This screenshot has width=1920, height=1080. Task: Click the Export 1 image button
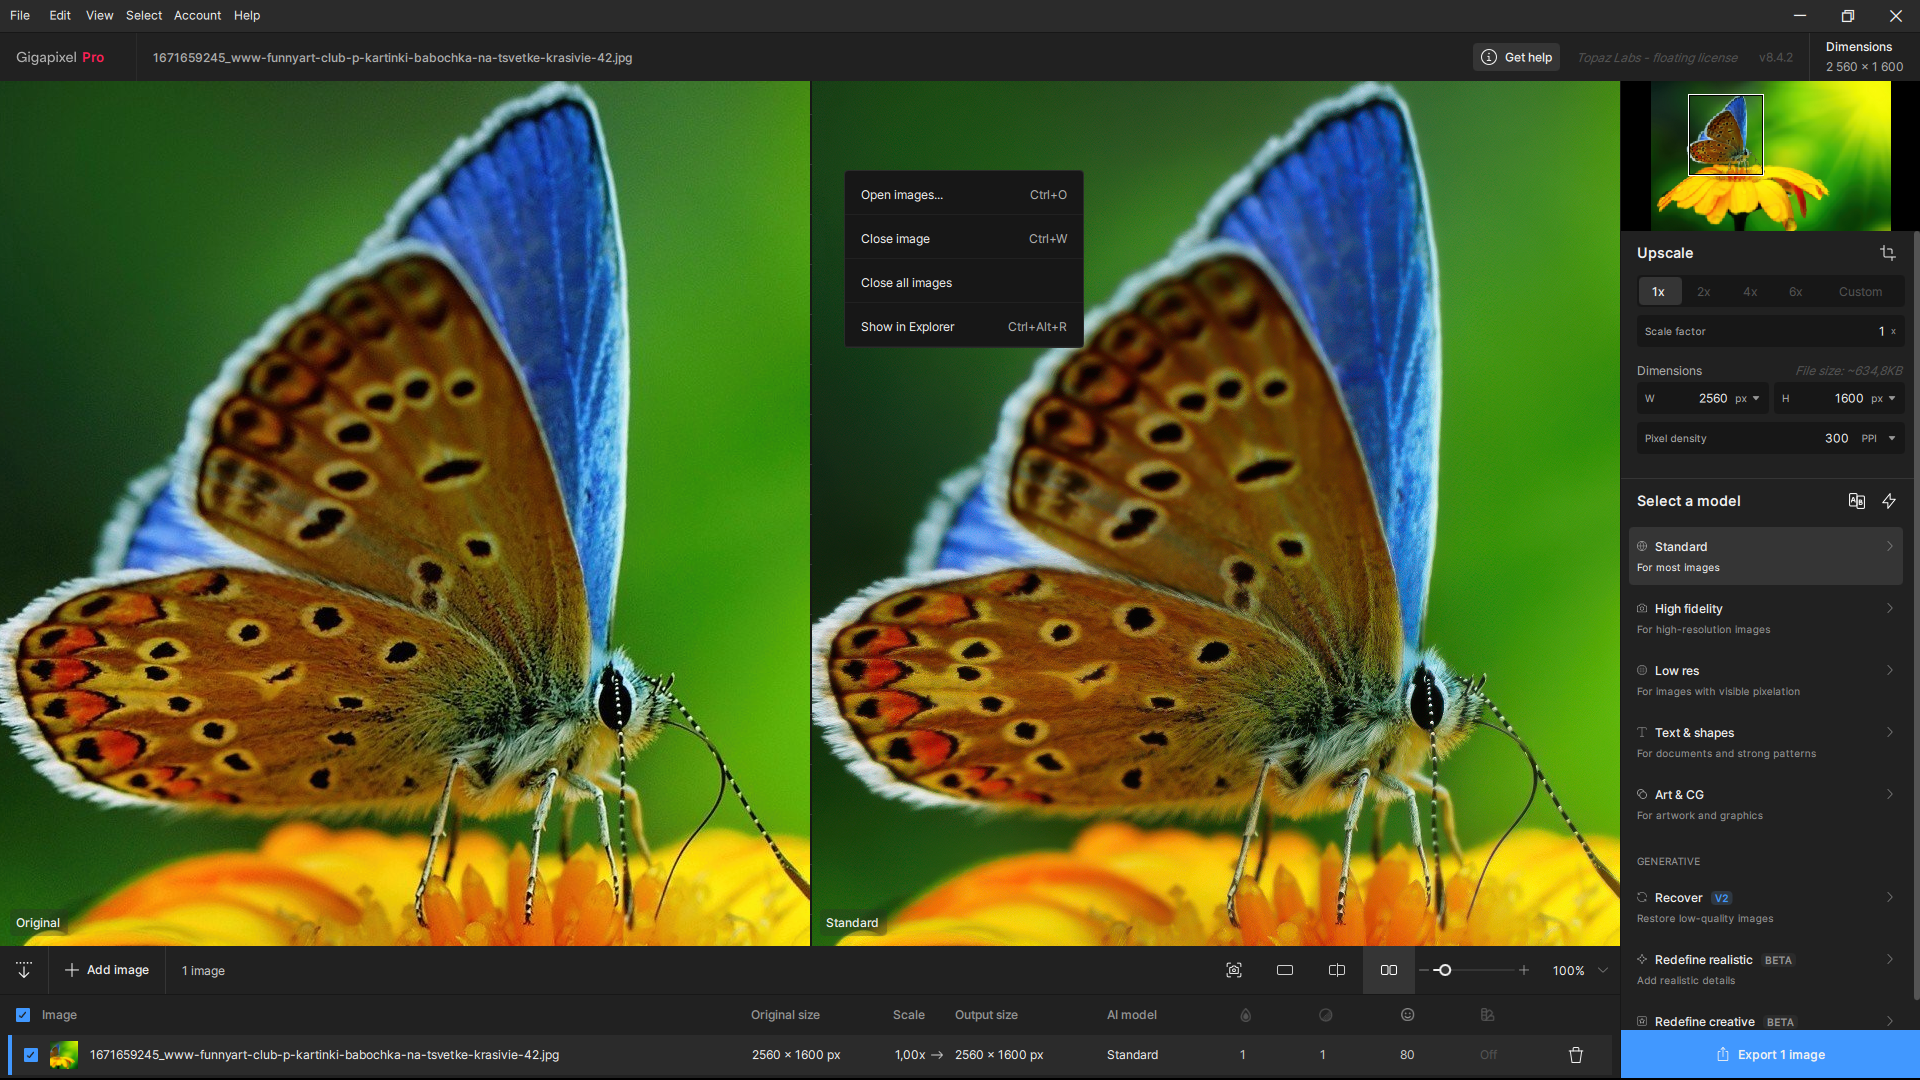(1770, 1055)
